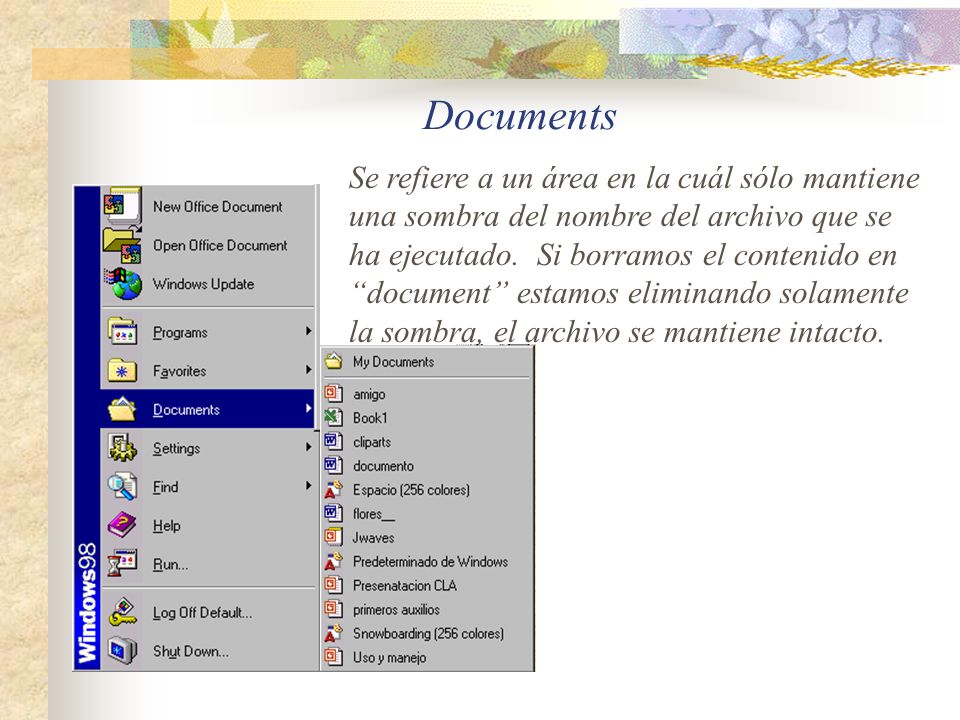Image resolution: width=960 pixels, height=720 pixels.
Task: Click the Open Office Document folder icon
Action: 122,245
